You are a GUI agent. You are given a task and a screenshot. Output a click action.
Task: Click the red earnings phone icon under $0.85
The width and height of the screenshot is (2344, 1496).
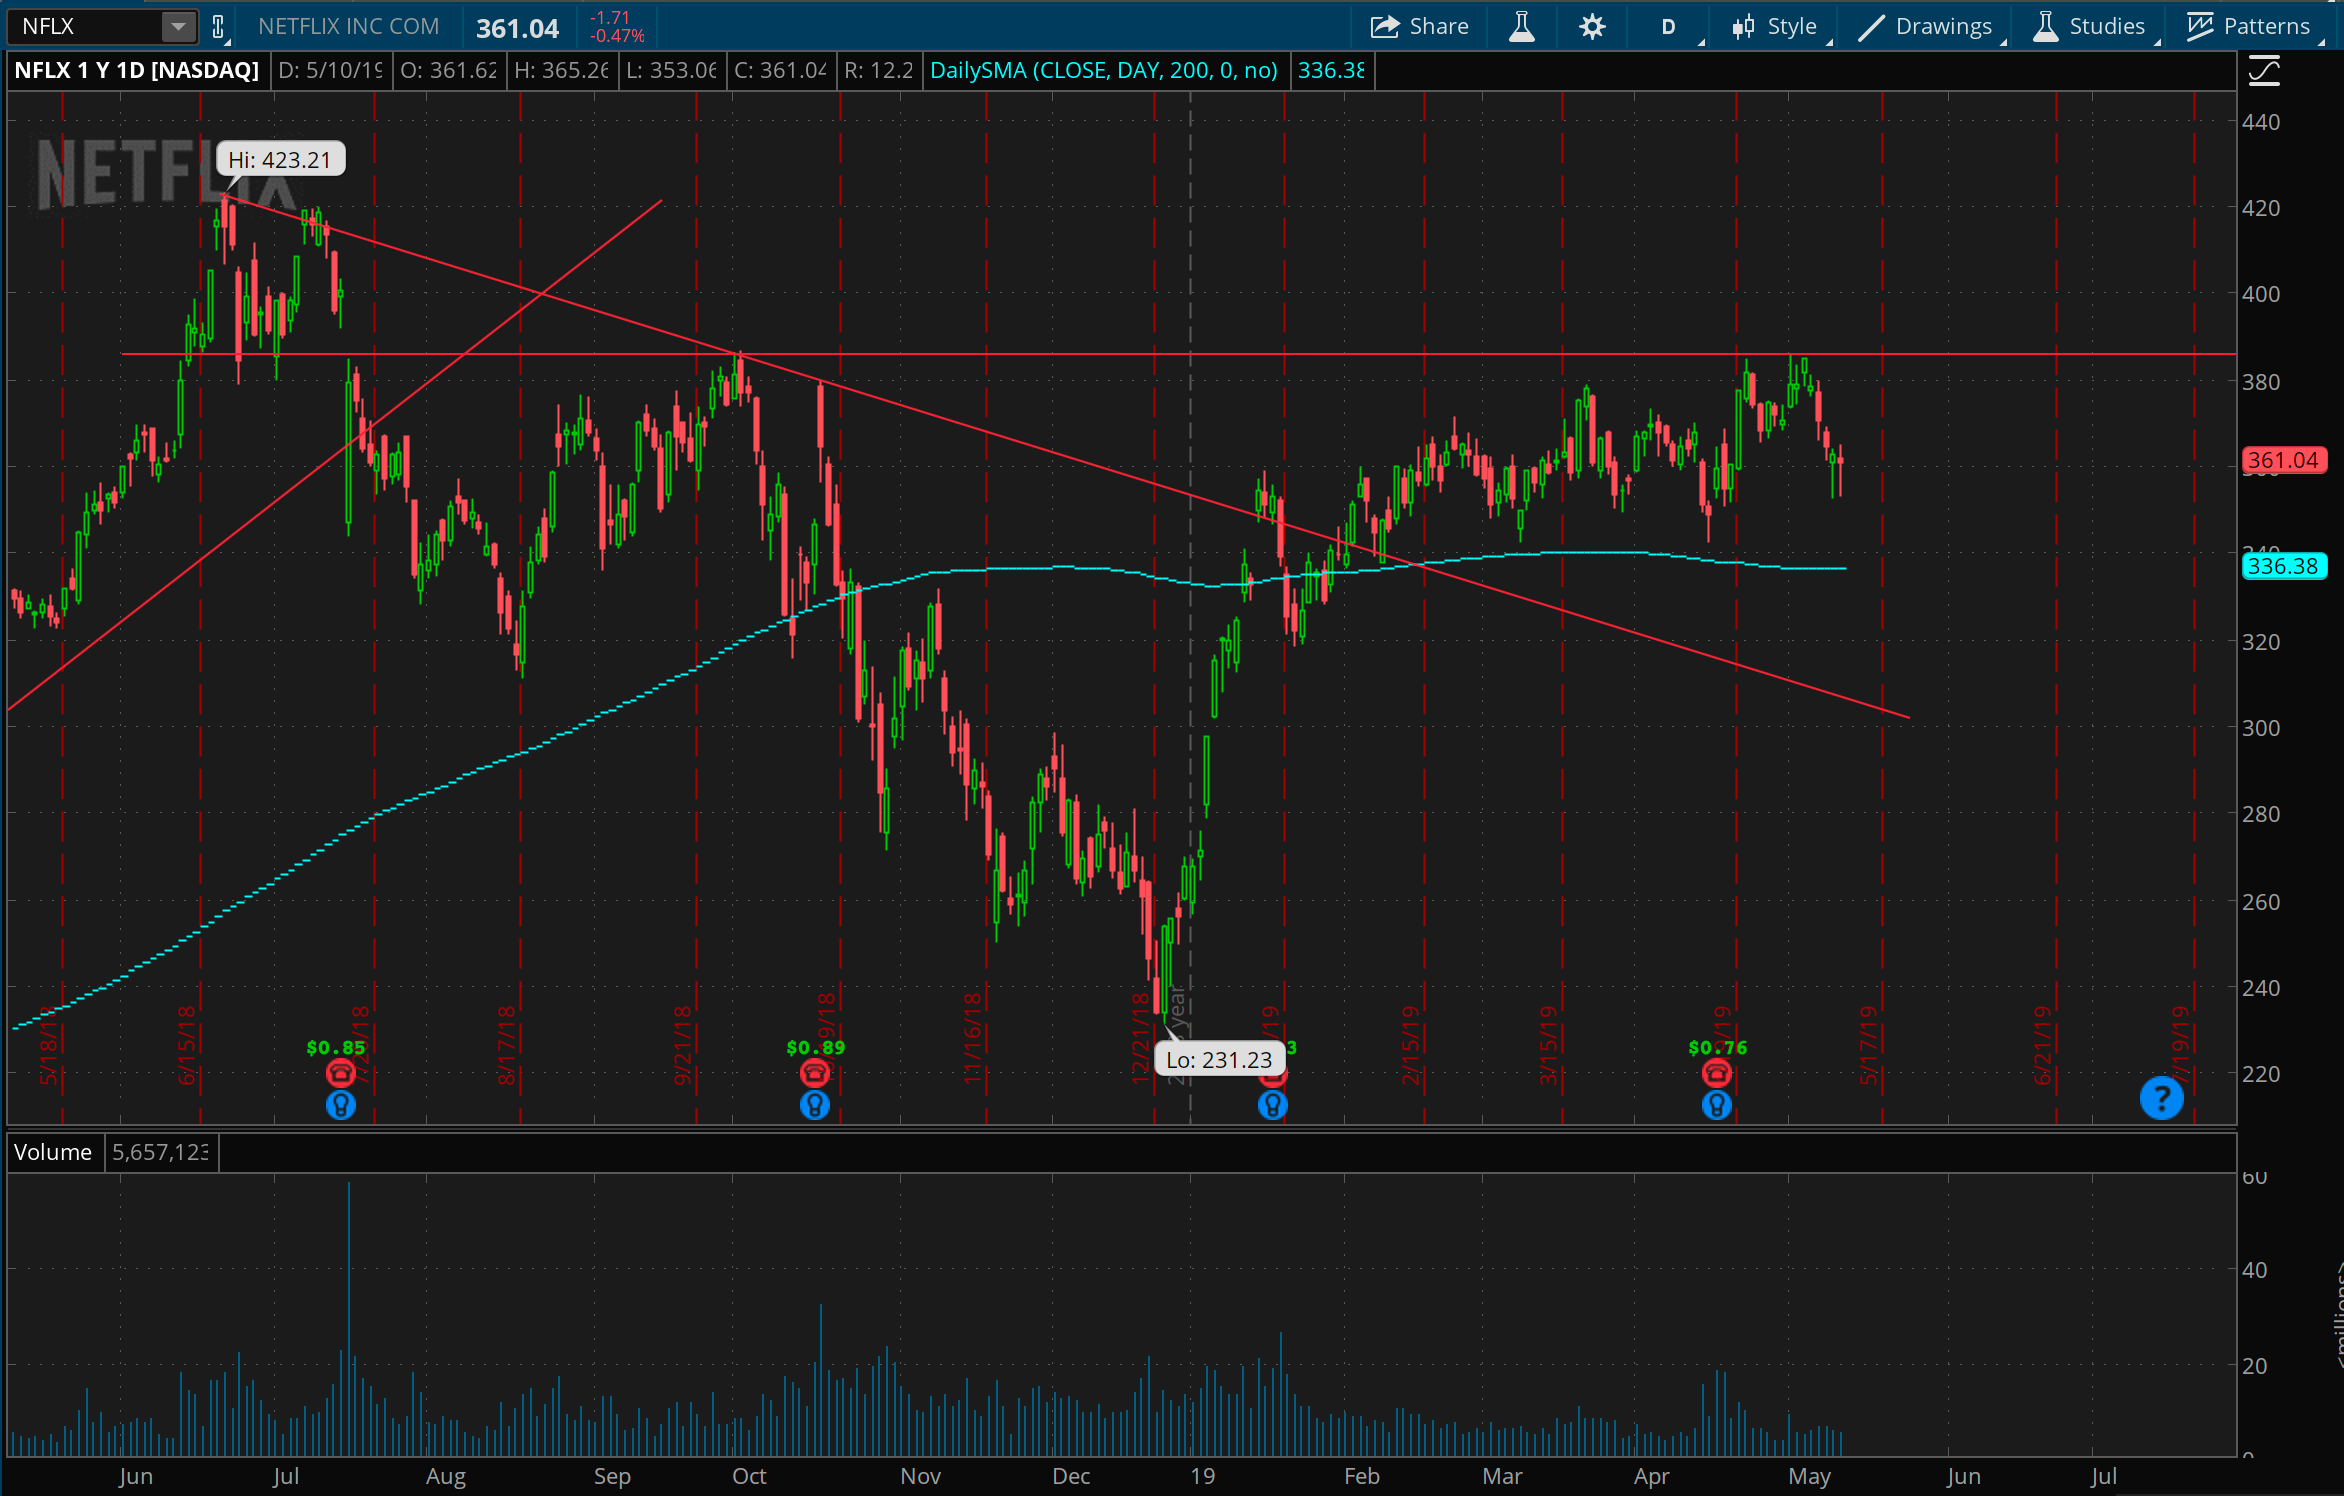(x=340, y=1073)
